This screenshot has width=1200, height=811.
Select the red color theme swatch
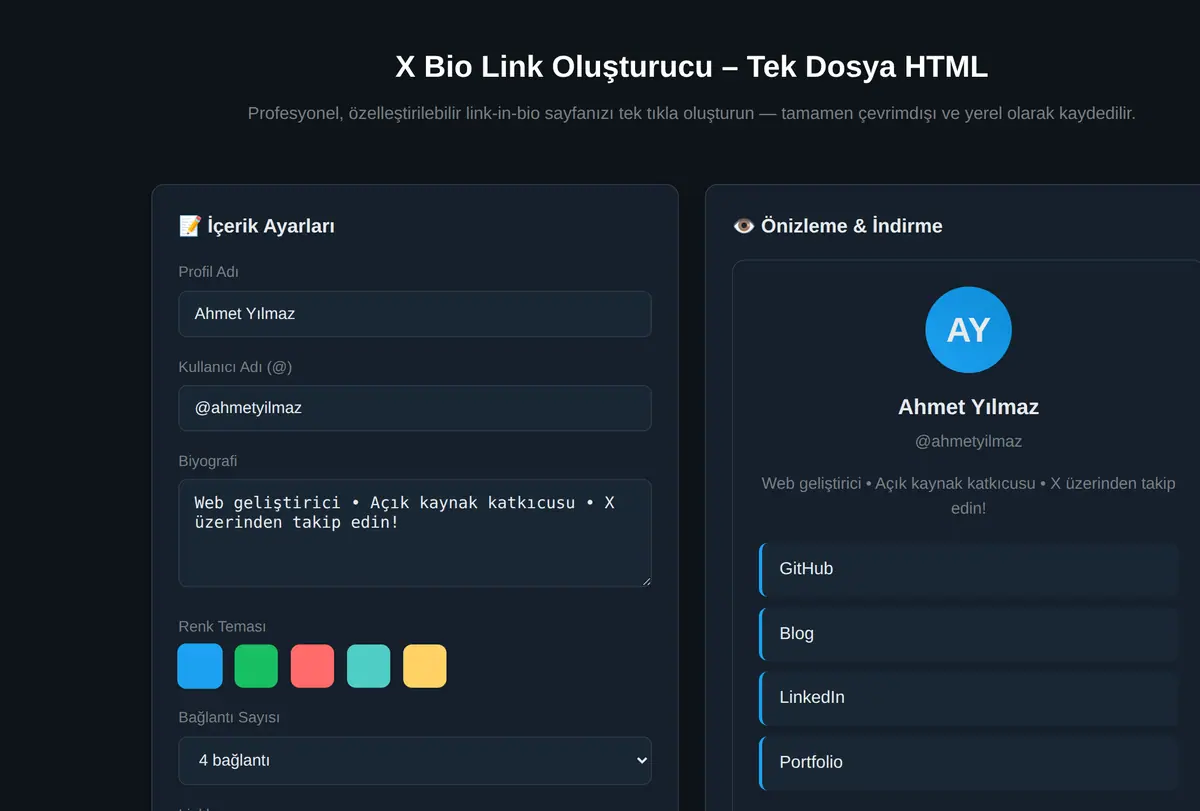(312, 666)
